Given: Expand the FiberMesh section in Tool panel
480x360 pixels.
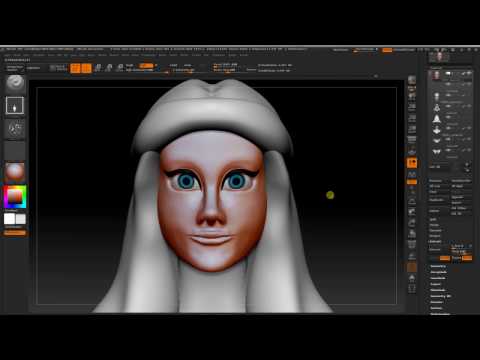Looking at the screenshot, I should (438, 290).
